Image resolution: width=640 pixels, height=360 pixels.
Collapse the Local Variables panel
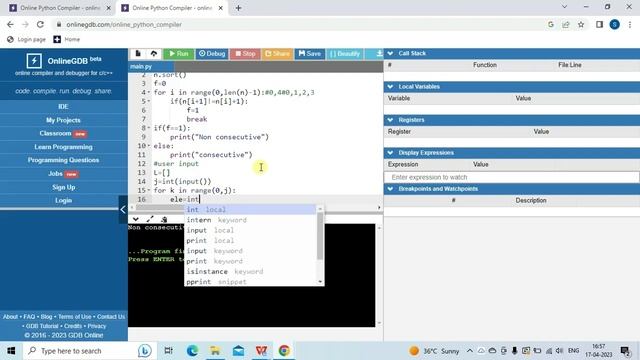coord(390,87)
